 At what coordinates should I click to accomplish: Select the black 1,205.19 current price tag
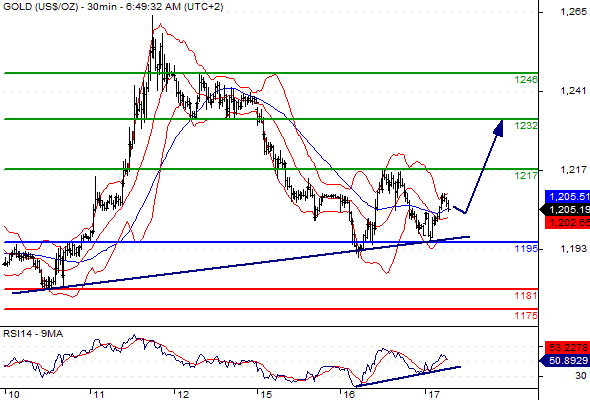coord(566,210)
